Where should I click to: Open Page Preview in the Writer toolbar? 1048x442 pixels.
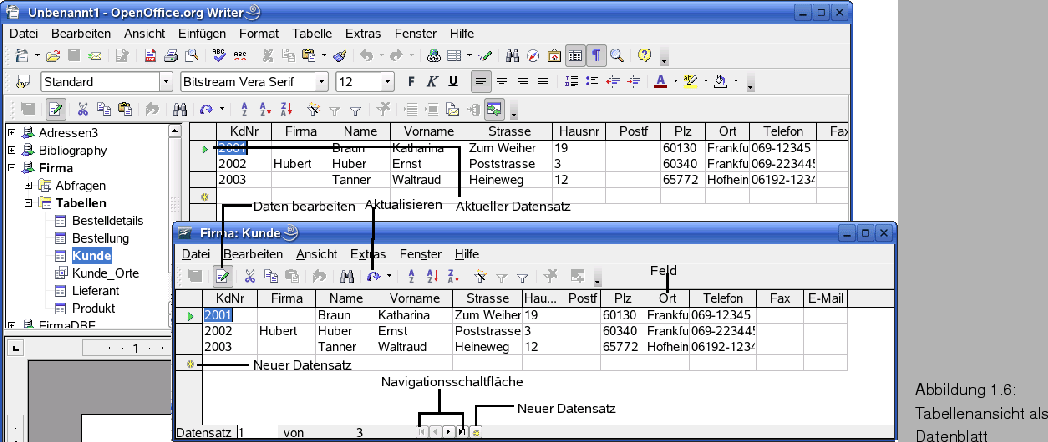click(192, 56)
